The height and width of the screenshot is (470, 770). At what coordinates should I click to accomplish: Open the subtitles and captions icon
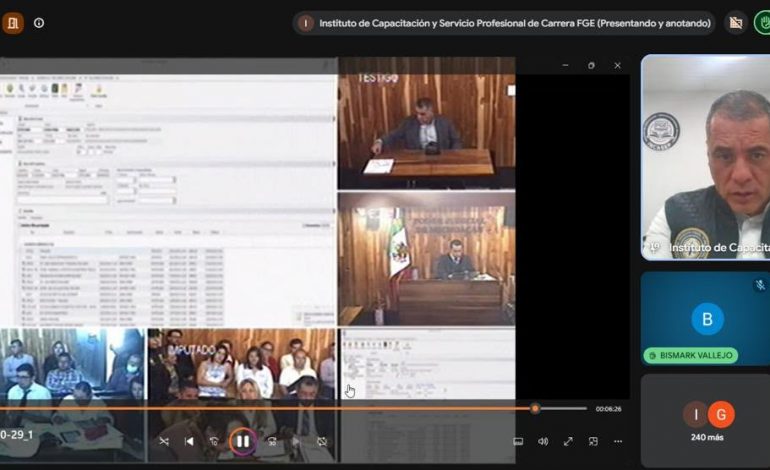518,442
